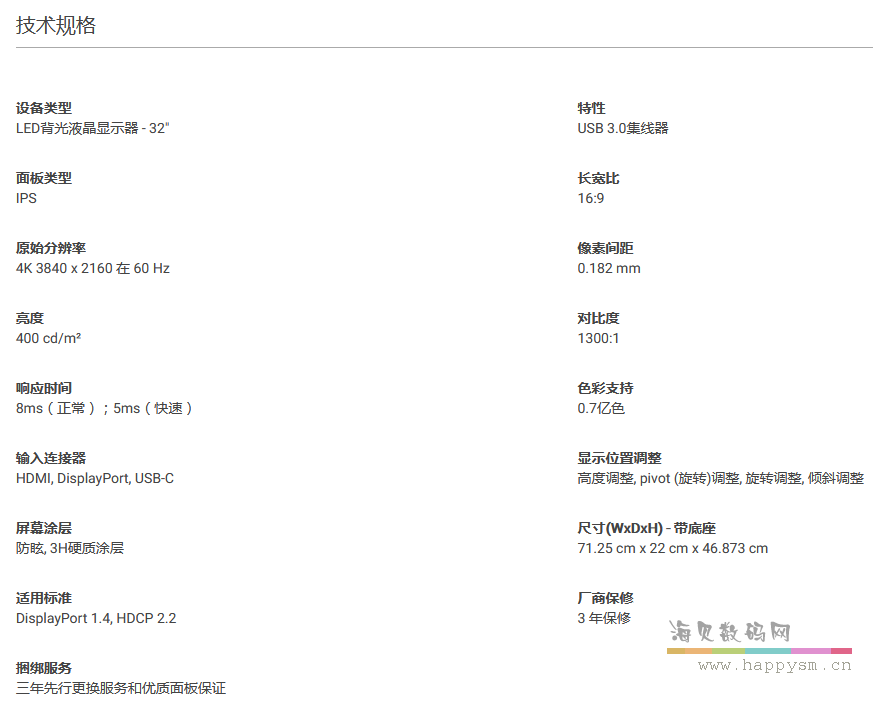
Task: Select the 长宽比 label
Action: (599, 178)
